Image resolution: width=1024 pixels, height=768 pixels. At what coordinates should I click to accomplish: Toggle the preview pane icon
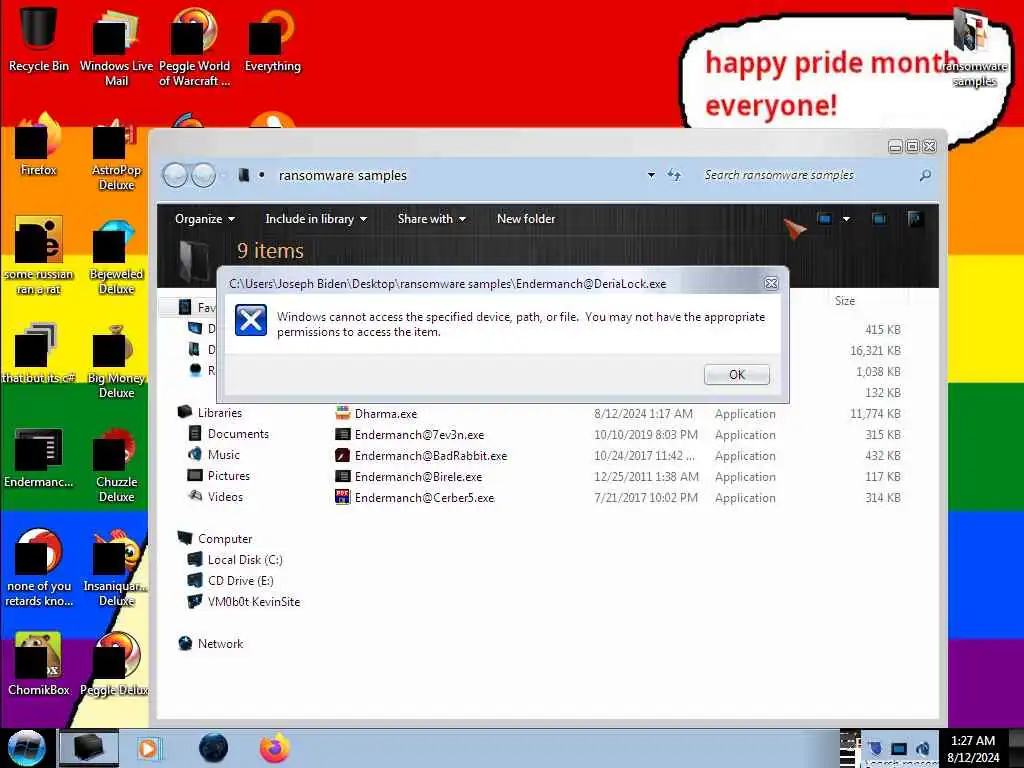tap(879, 219)
